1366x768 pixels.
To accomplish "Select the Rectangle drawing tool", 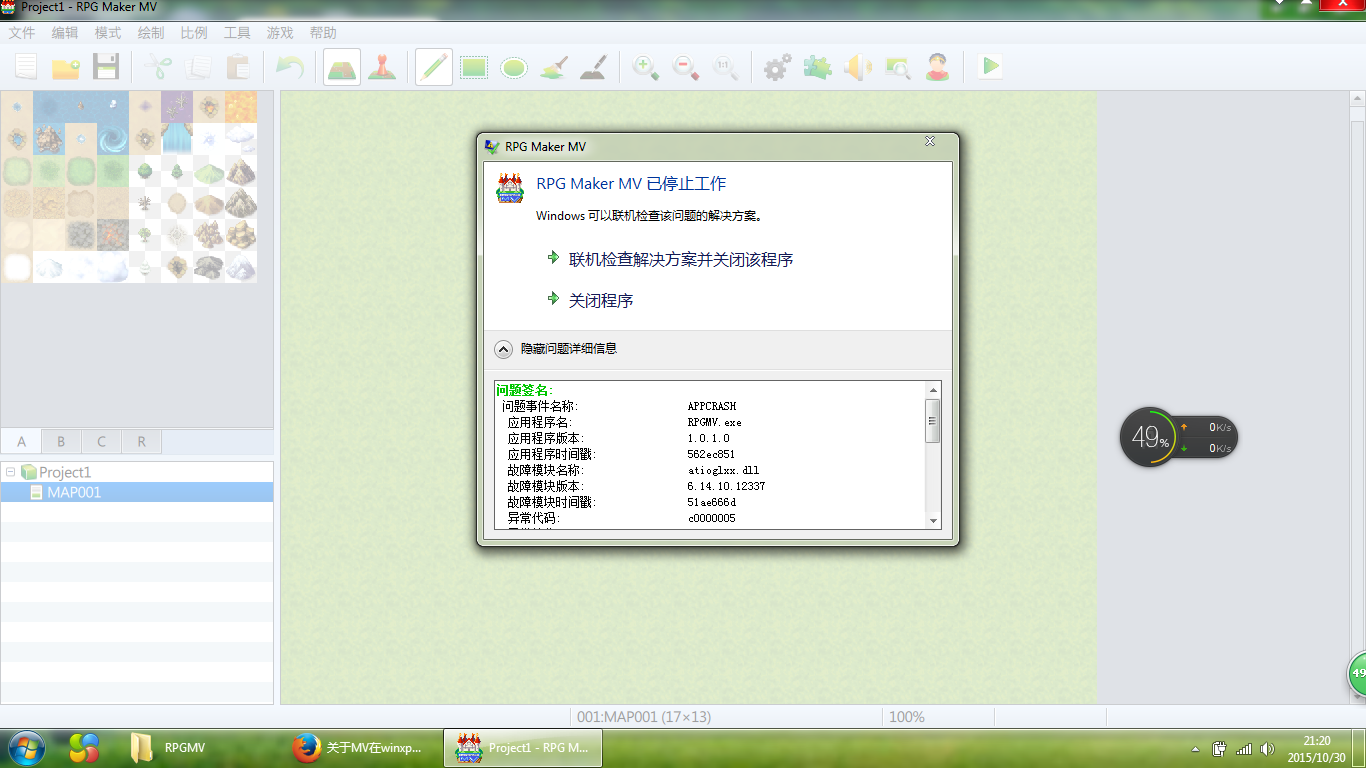I will coord(473,67).
